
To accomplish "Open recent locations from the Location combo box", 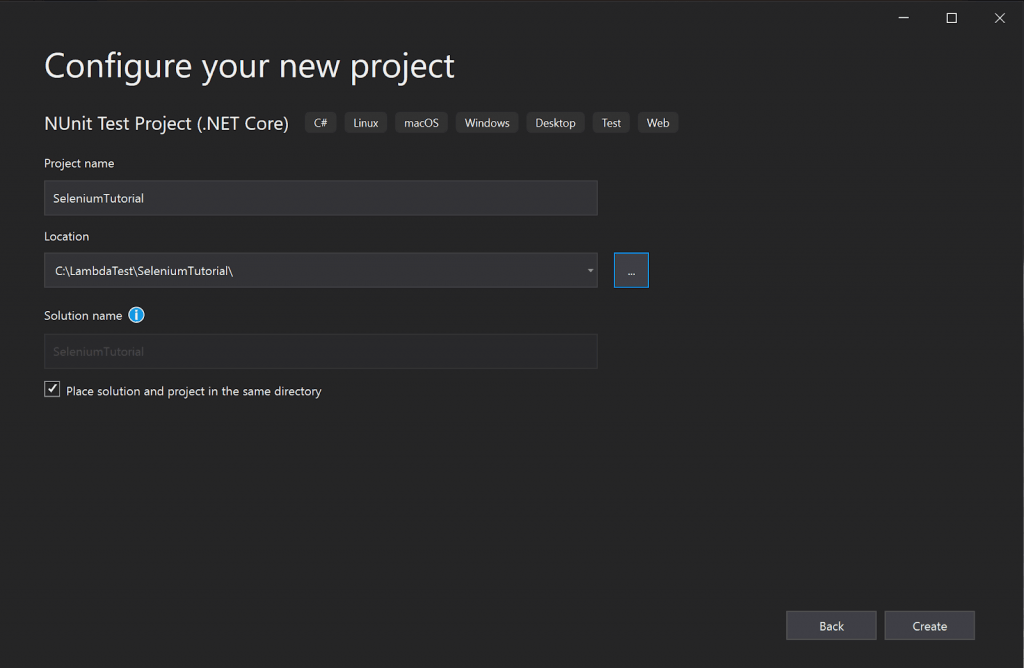I will point(589,270).
